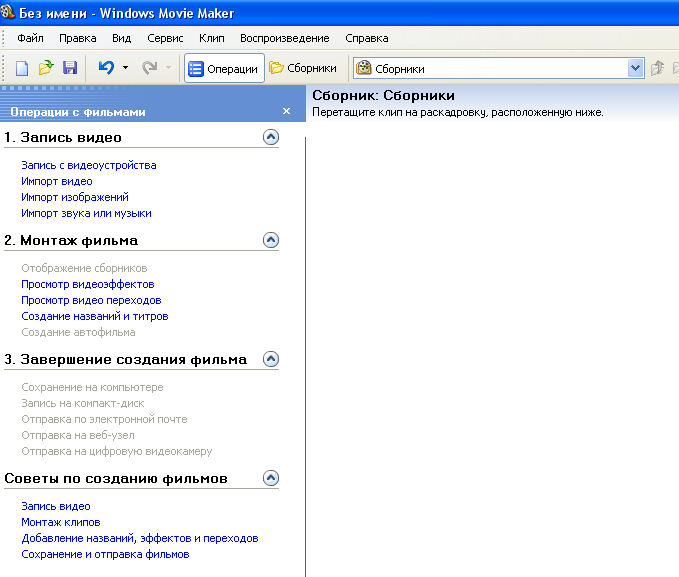Toggle the Сборники collections pane button
Image resolution: width=679 pixels, height=577 pixels.
pos(303,68)
